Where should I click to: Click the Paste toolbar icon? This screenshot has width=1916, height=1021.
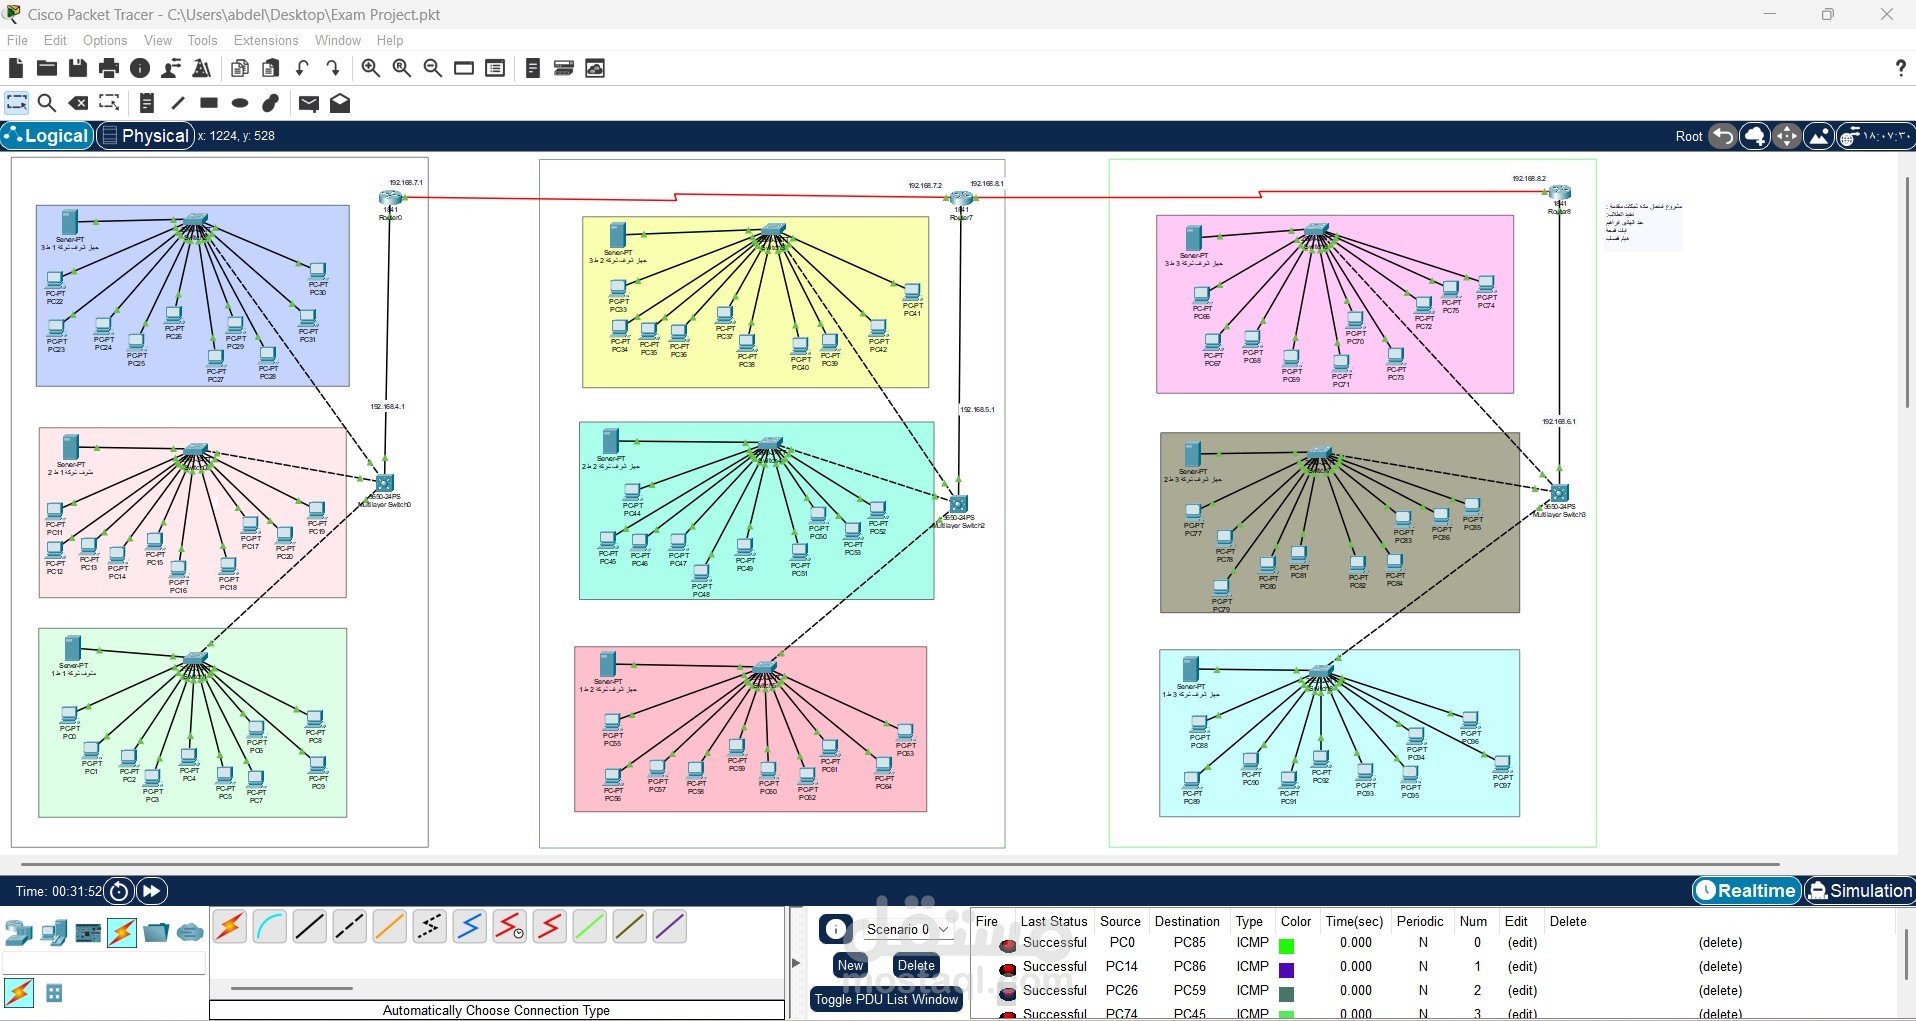(271, 68)
